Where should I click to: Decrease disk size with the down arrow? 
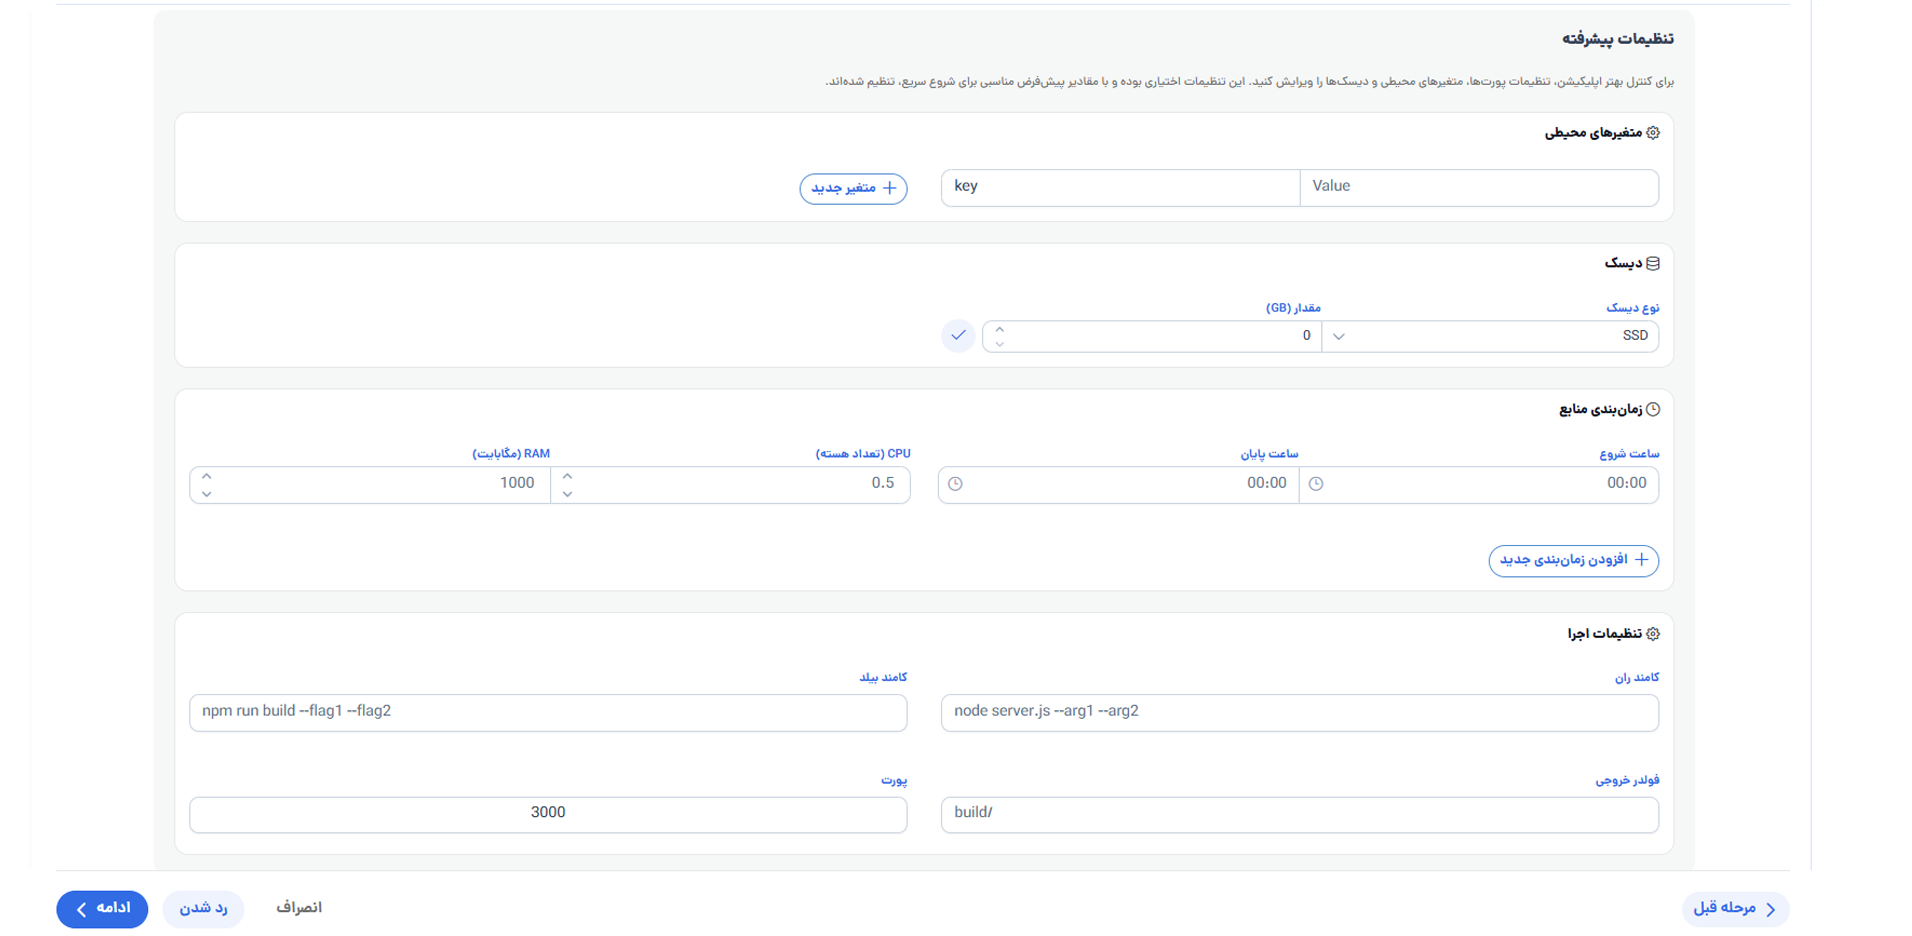point(999,344)
